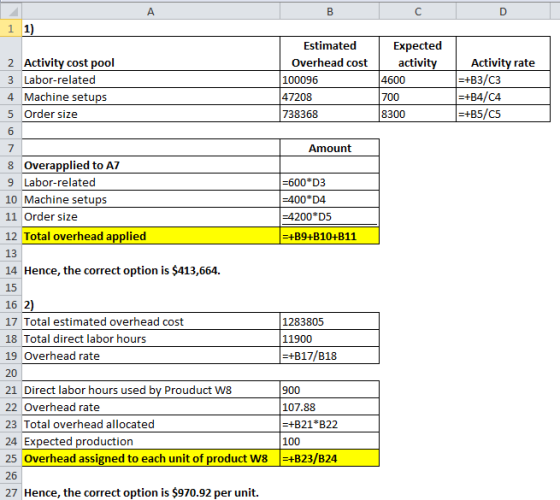Image resolution: width=560 pixels, height=500 pixels.
Task: Click cell with value 107.88
Action: (x=330, y=407)
